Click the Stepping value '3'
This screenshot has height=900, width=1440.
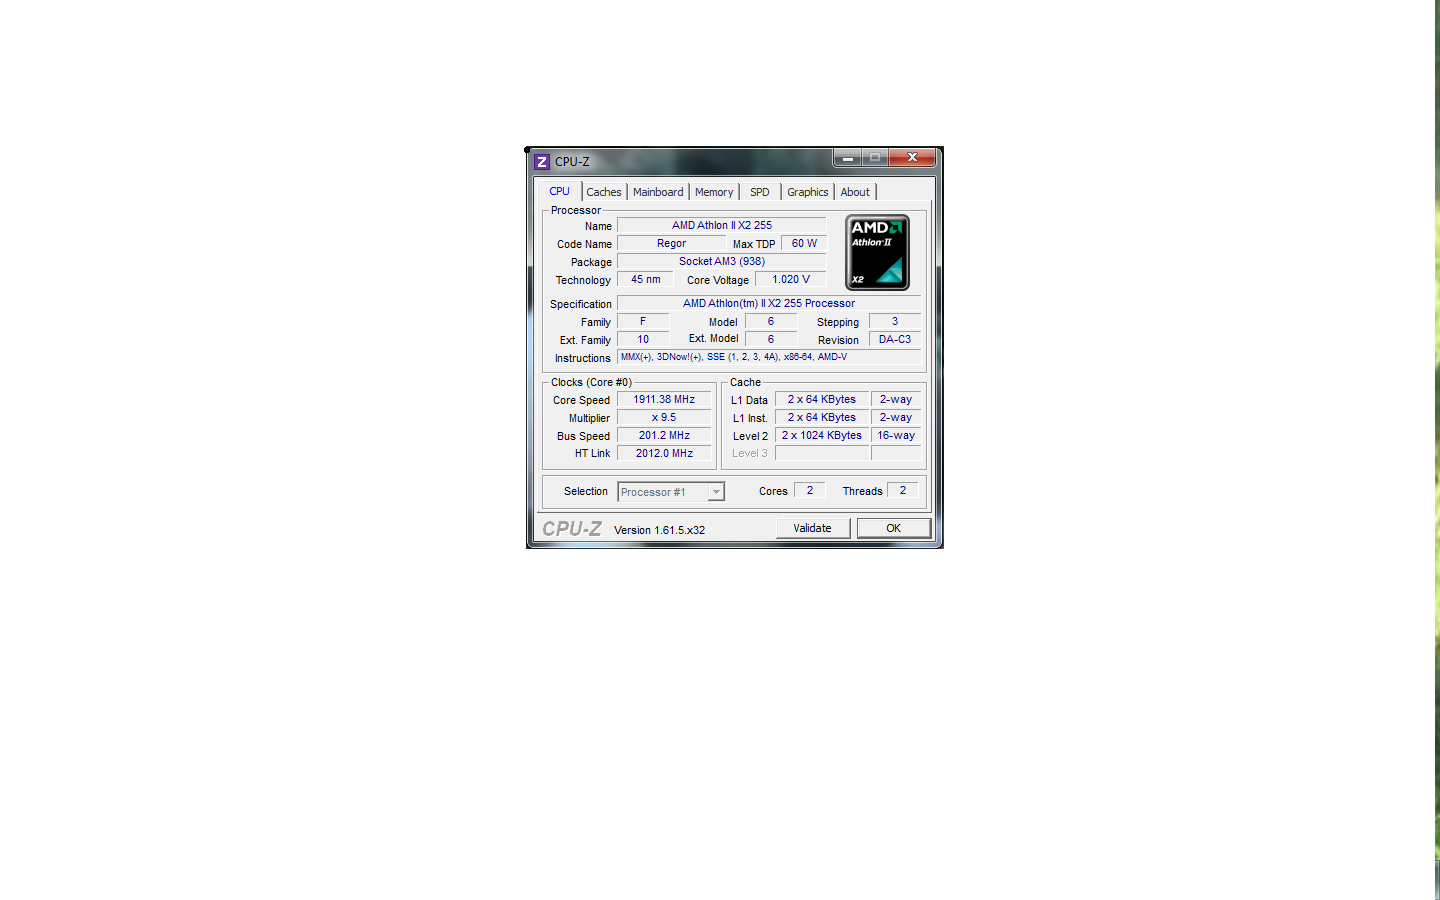[x=895, y=321]
